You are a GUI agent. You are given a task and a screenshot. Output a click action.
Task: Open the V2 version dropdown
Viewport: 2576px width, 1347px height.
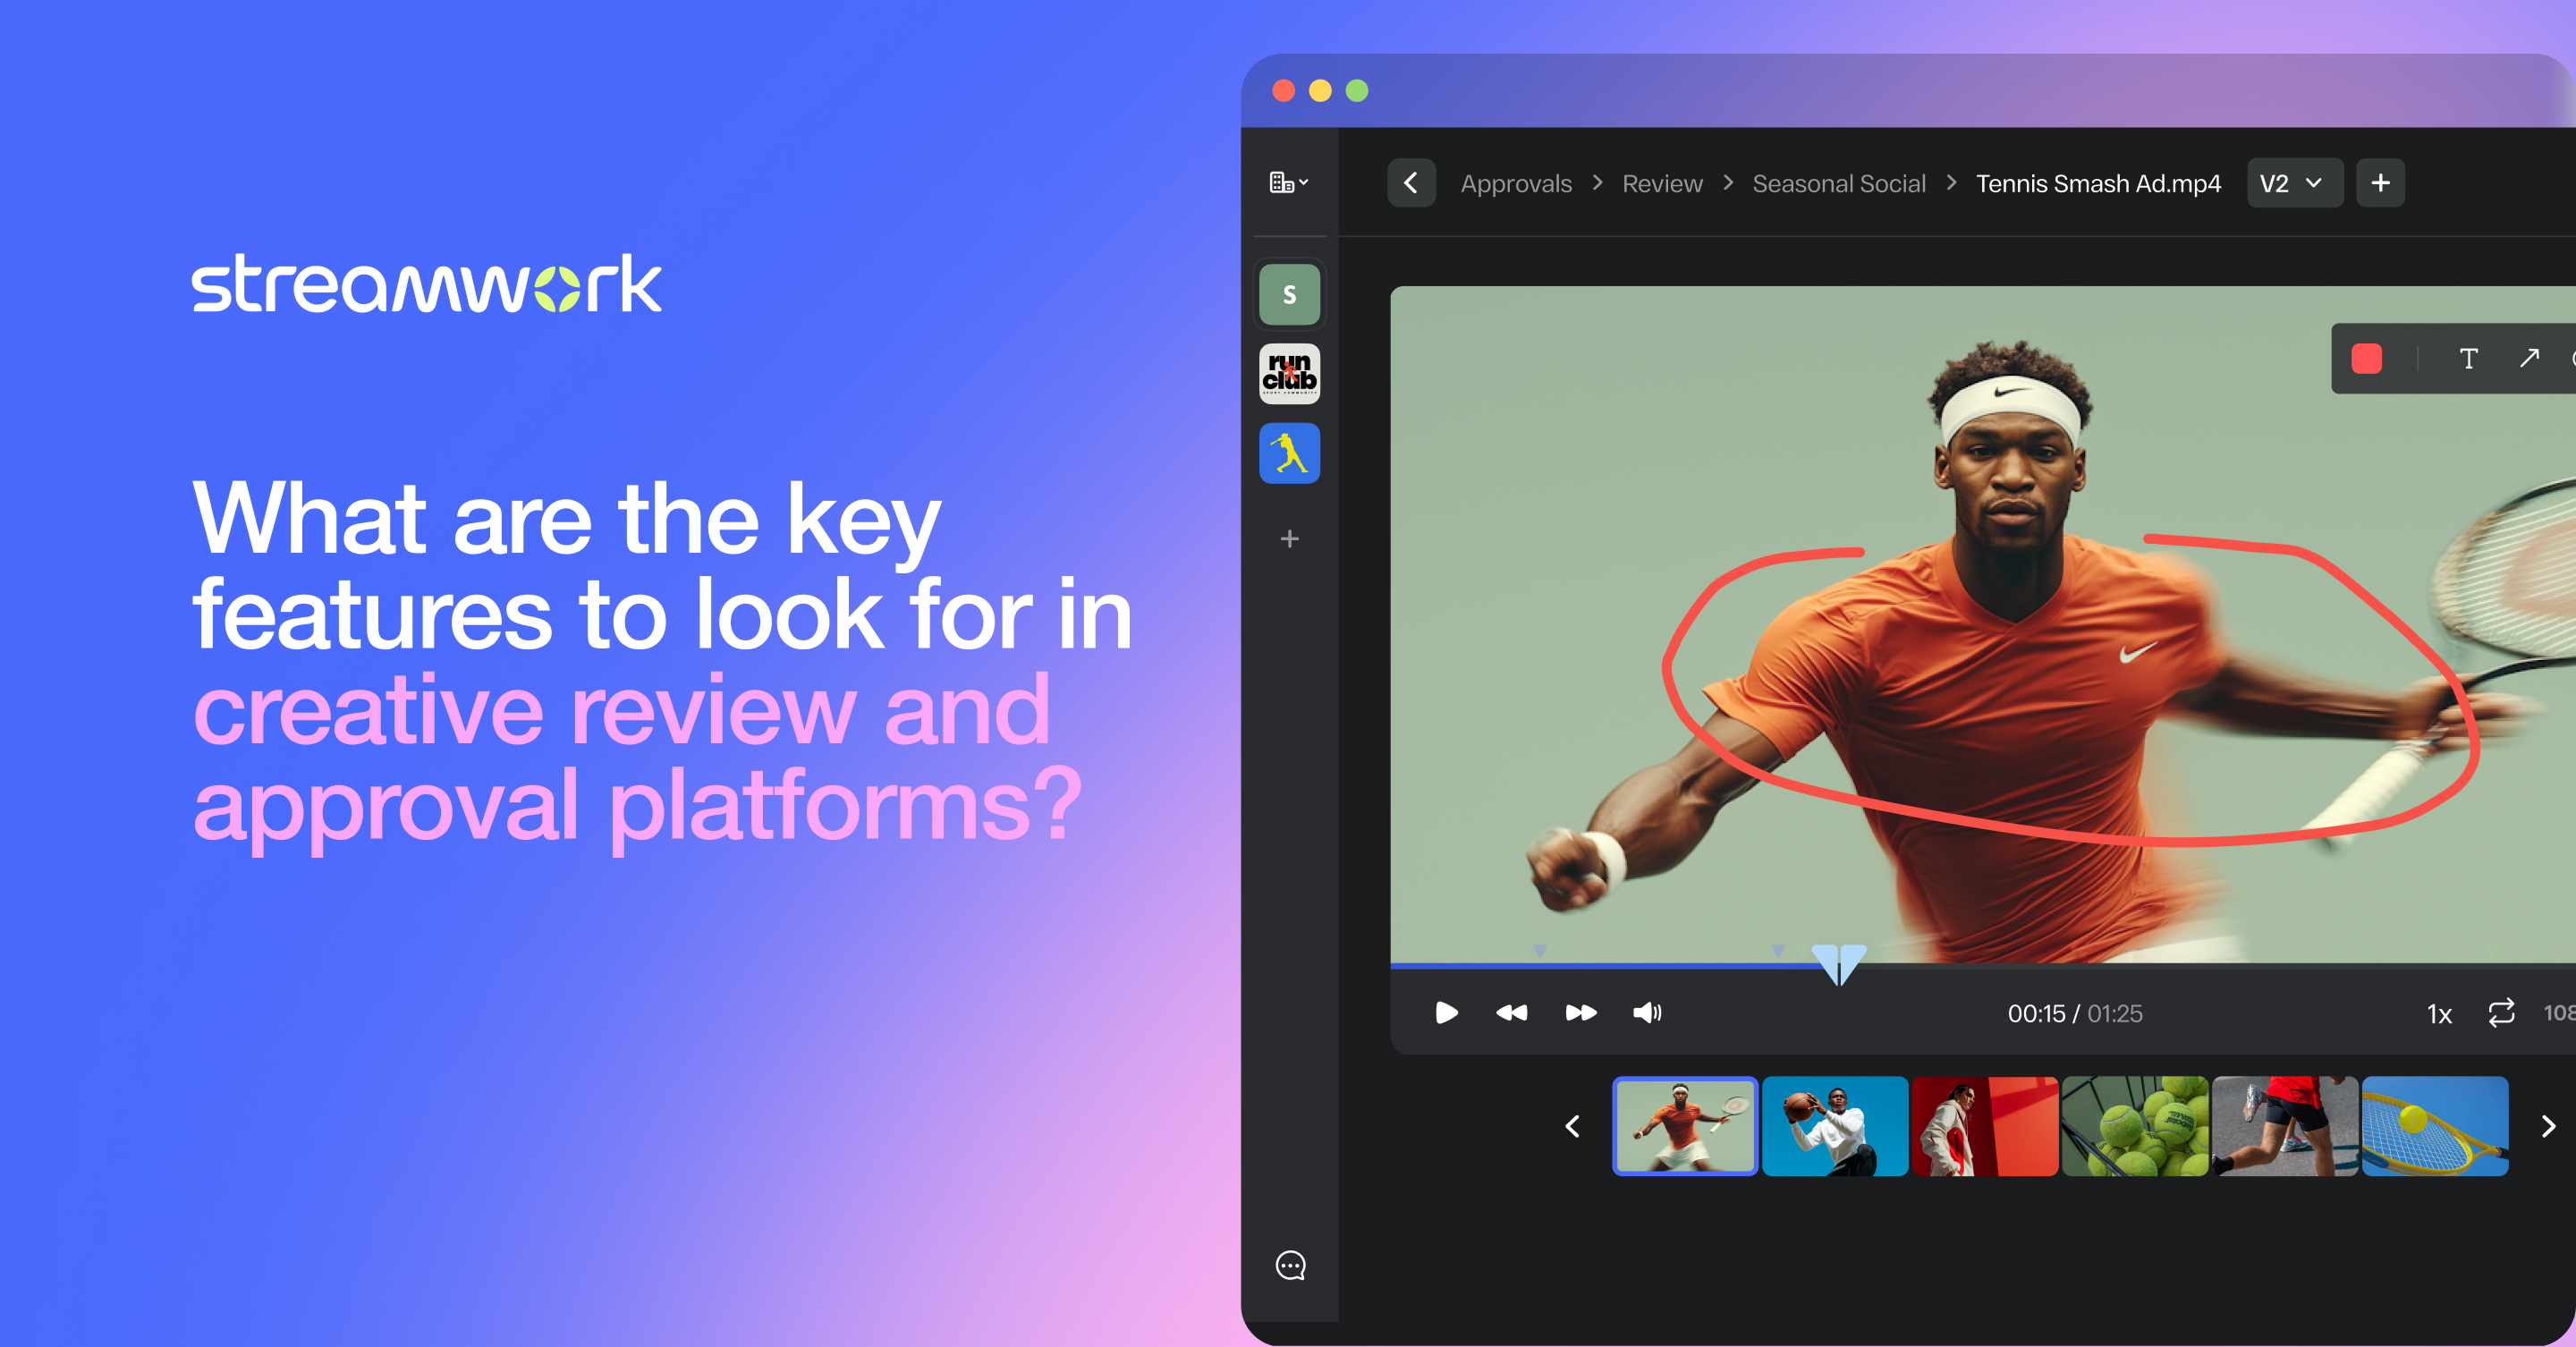(x=2295, y=183)
